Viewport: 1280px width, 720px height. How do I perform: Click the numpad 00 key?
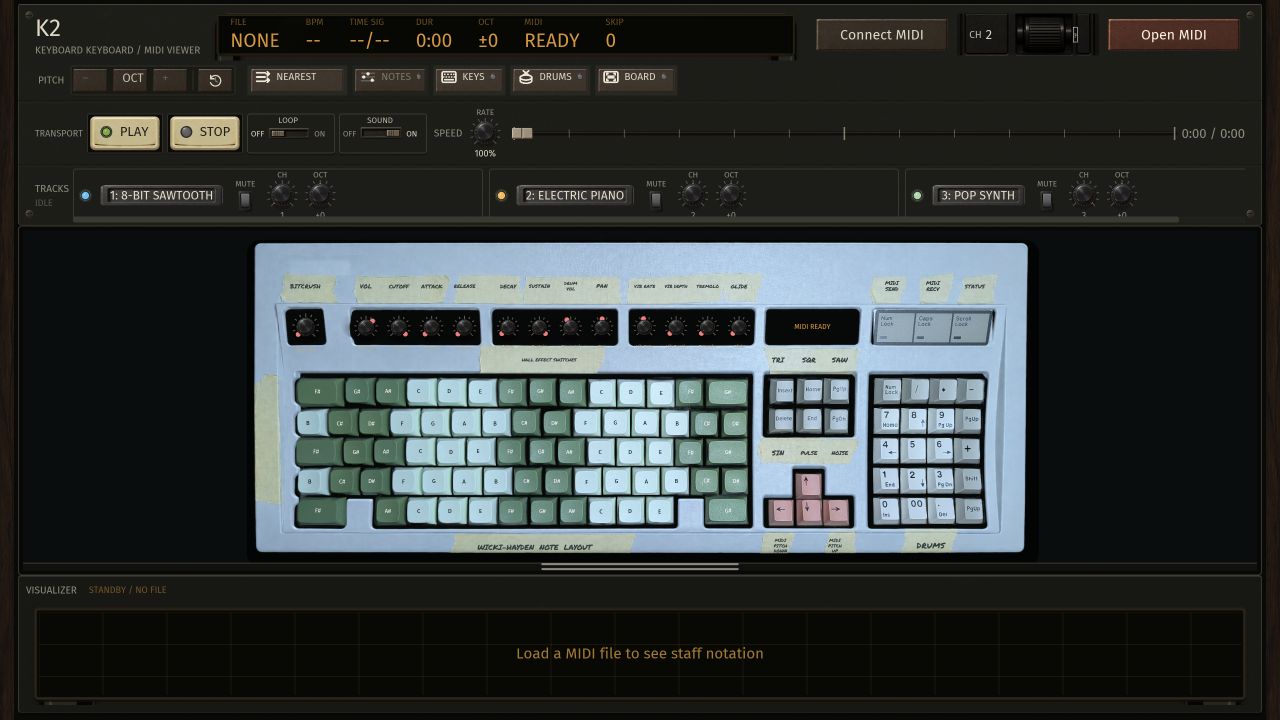click(x=915, y=508)
